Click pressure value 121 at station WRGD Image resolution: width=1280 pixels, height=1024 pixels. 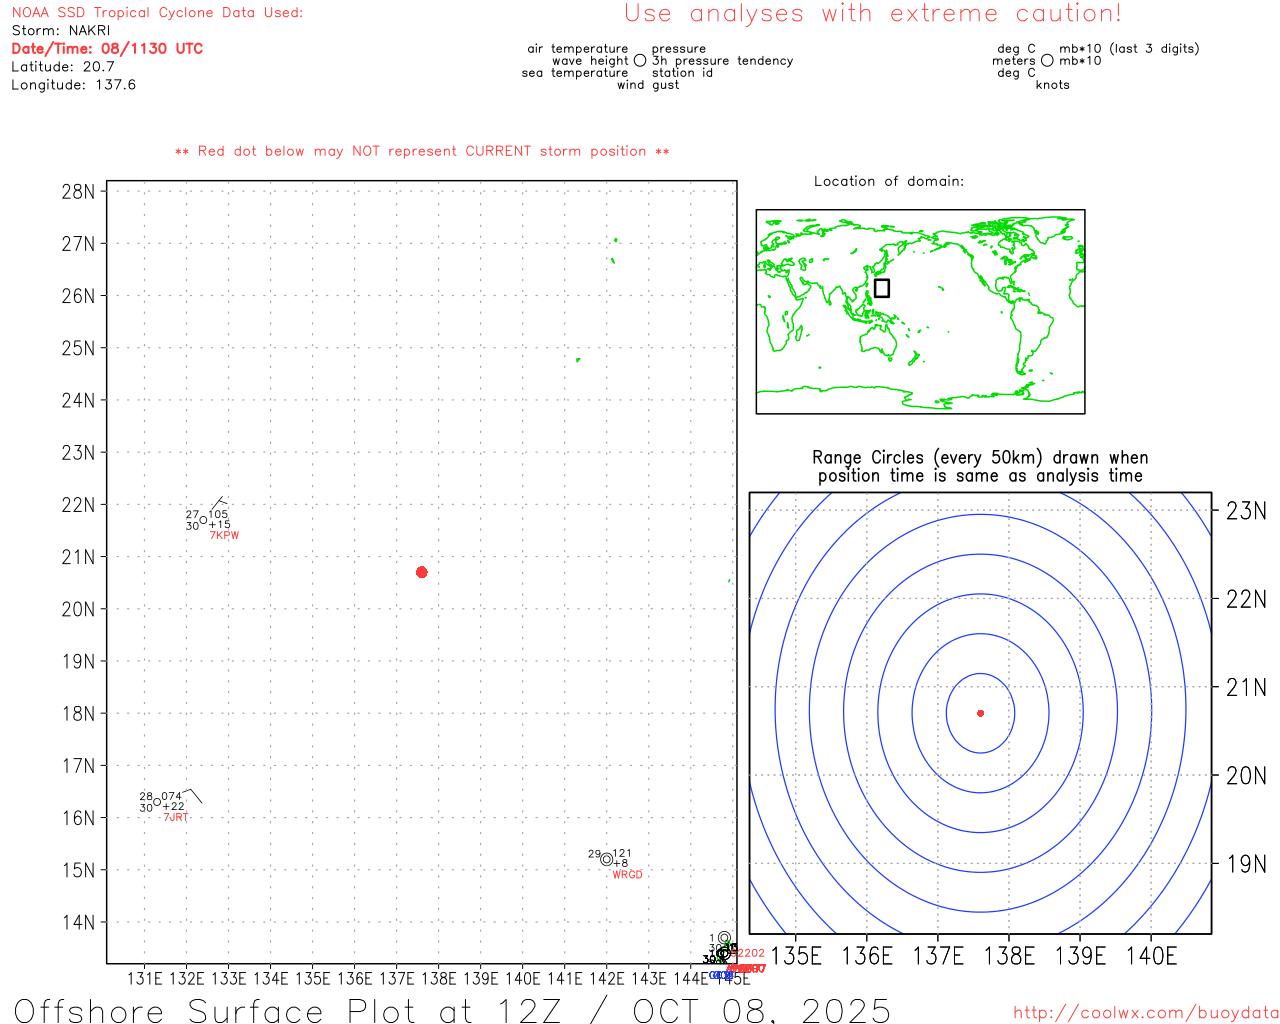622,854
